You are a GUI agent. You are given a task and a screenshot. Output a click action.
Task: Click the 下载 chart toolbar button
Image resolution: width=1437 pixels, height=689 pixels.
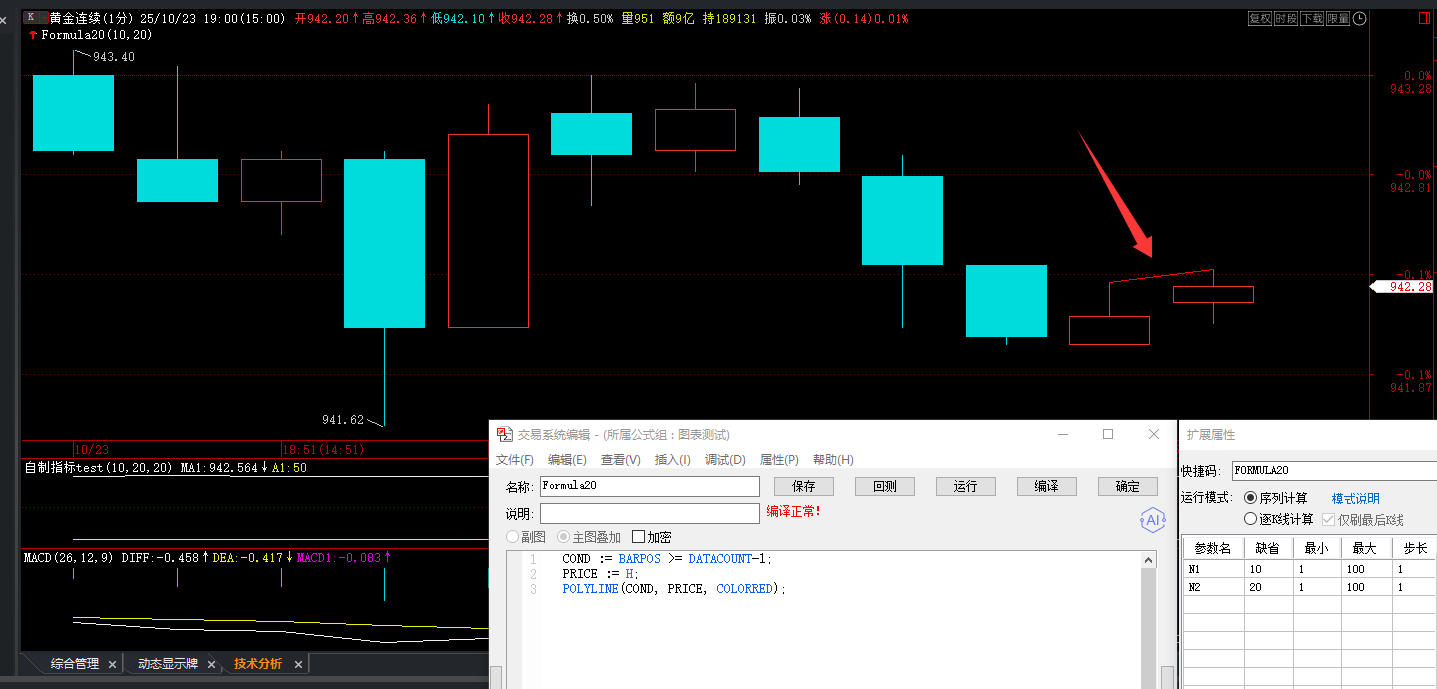tap(1312, 18)
